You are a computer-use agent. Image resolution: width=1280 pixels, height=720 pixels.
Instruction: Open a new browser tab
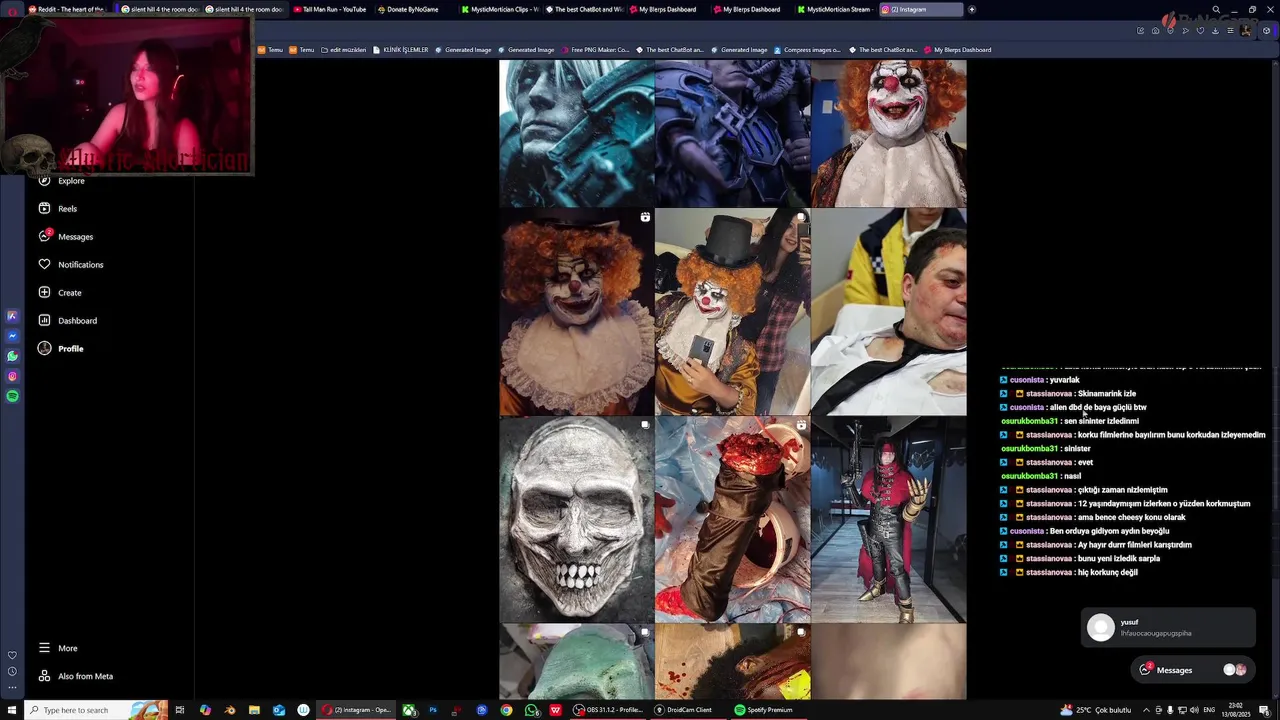click(972, 9)
